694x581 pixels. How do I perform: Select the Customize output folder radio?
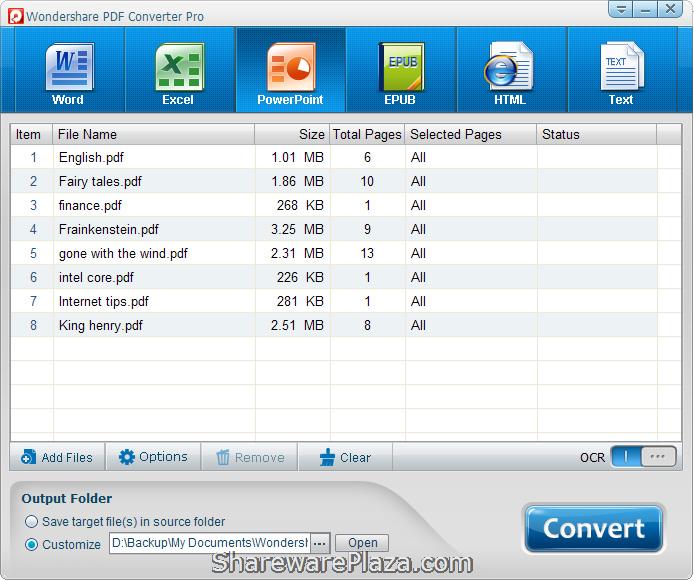(31, 544)
